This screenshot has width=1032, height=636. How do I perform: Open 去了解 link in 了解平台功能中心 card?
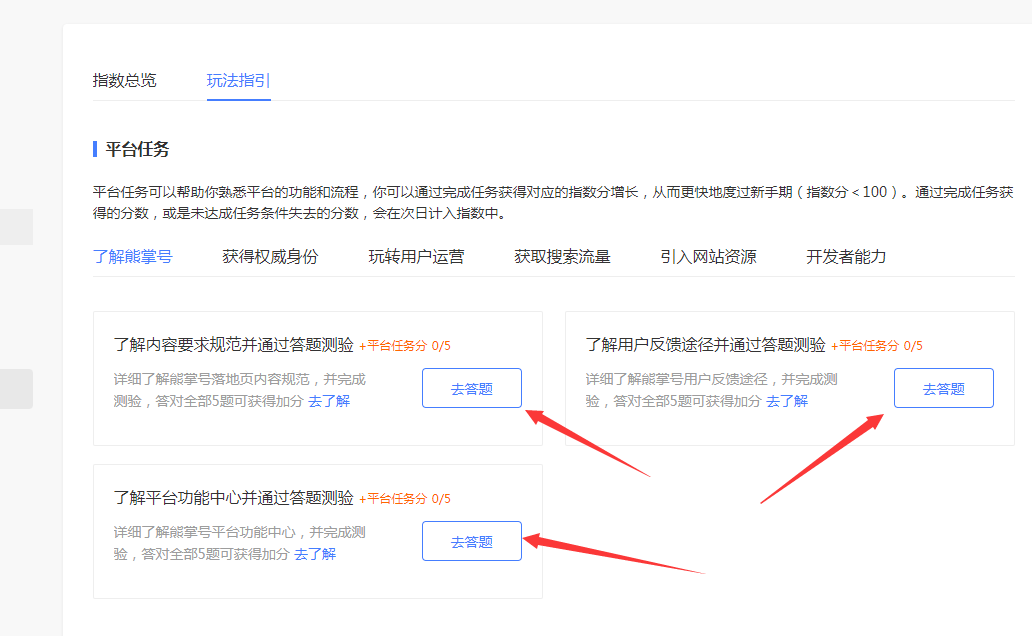[x=315, y=554]
